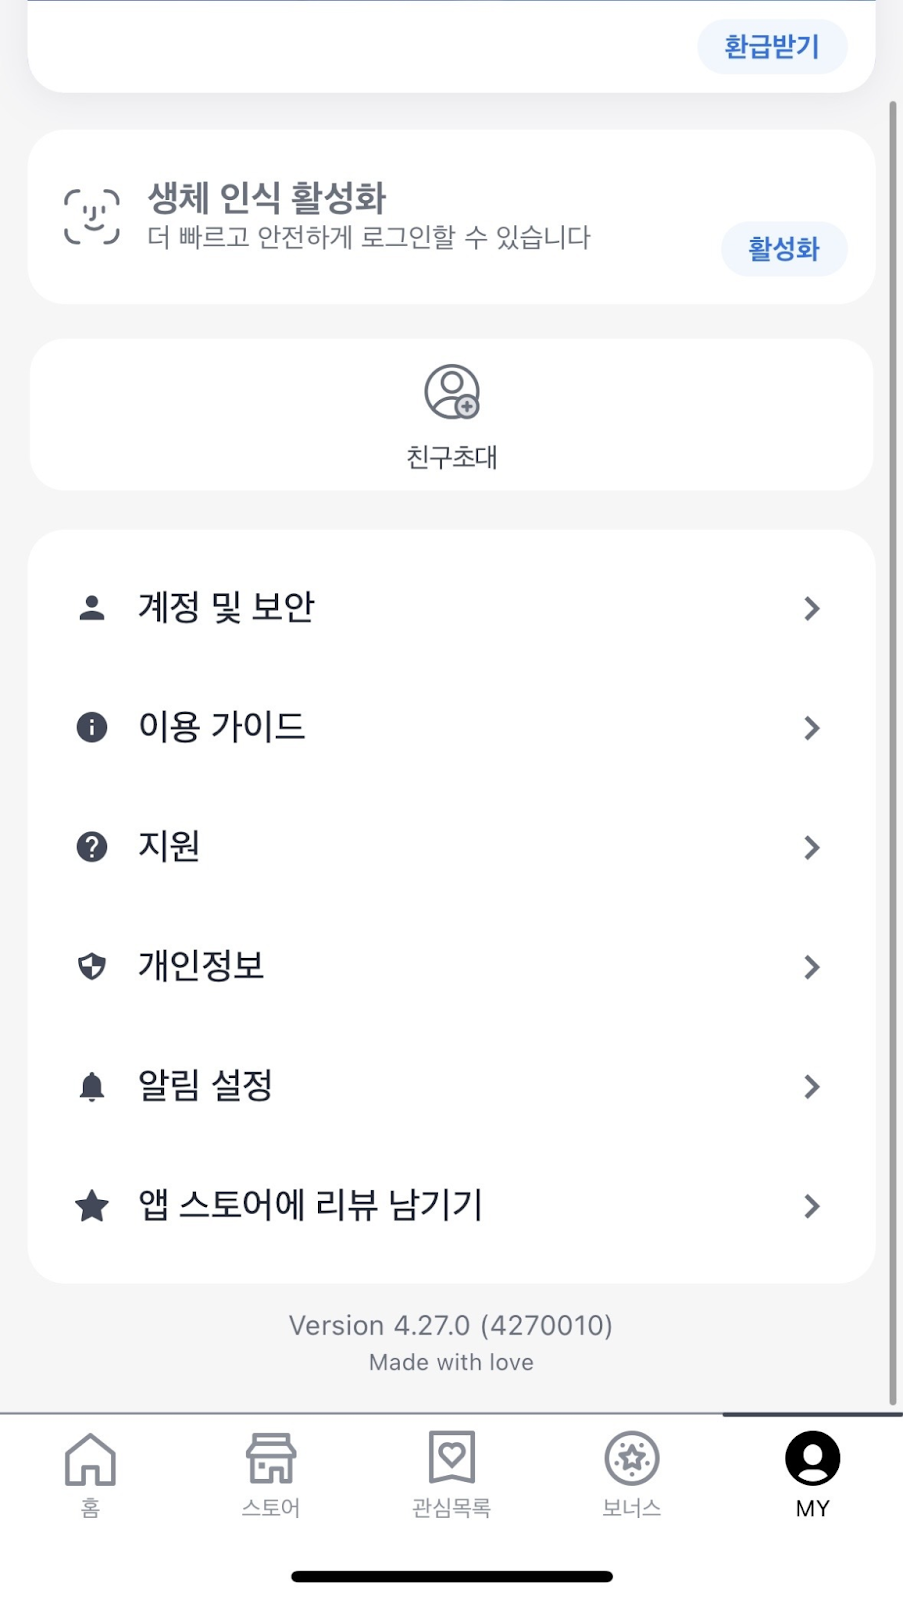
Task: Tap the info icon beside 이용 가이드
Action: point(92,727)
